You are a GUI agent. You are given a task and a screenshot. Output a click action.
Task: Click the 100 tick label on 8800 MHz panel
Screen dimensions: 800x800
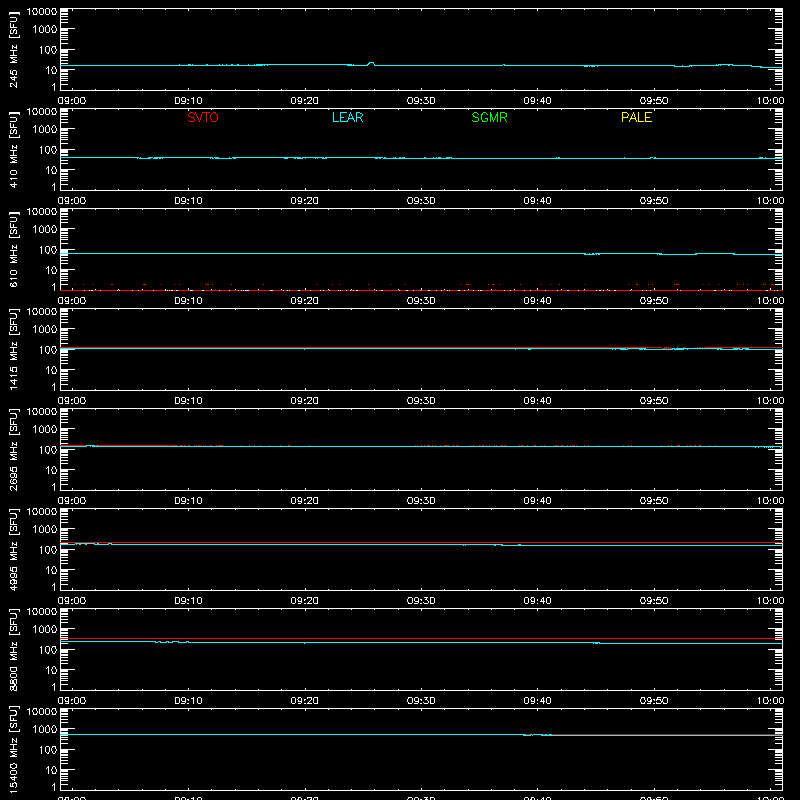click(x=48, y=650)
